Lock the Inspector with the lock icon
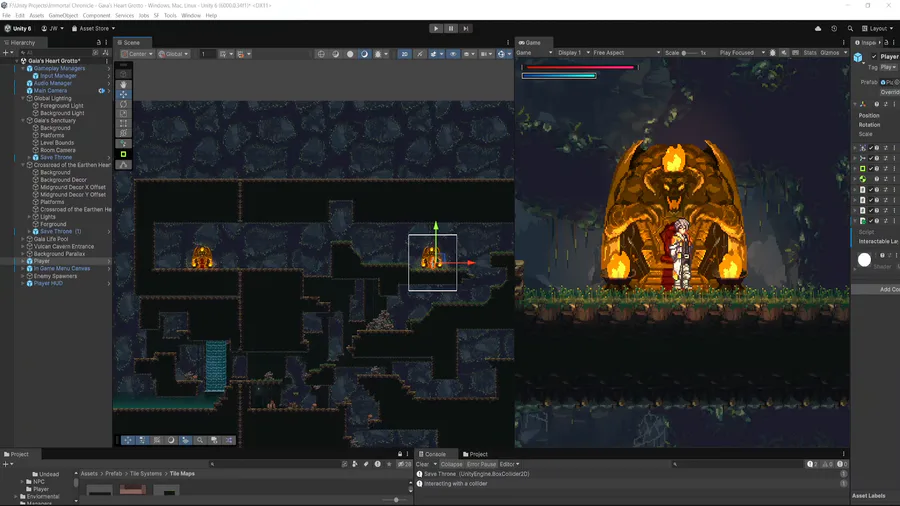900x506 pixels. point(886,42)
